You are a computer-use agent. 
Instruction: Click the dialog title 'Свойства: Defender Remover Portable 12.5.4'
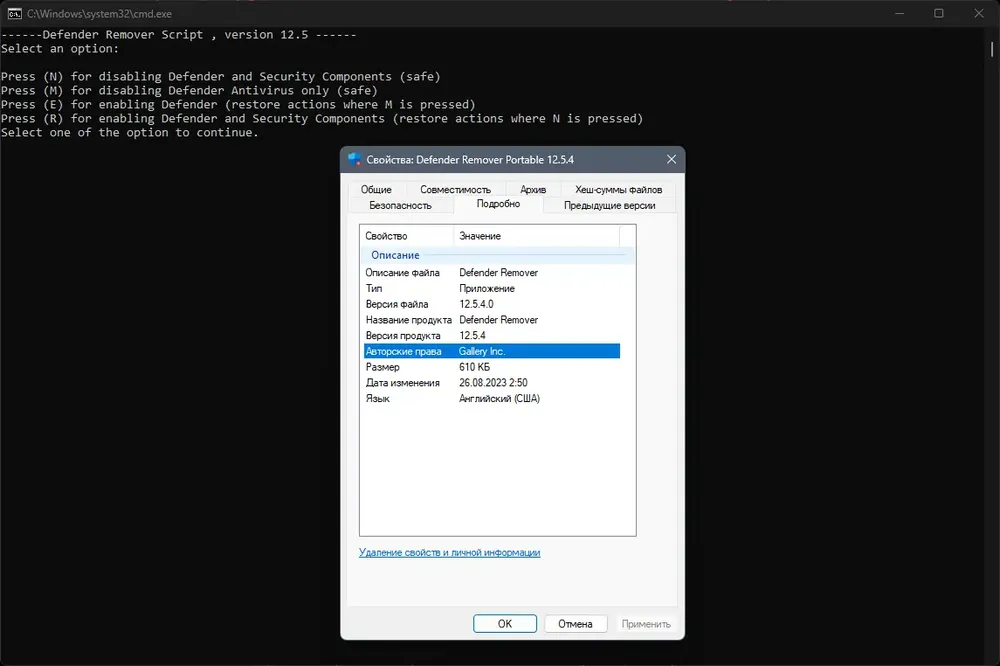(x=470, y=159)
